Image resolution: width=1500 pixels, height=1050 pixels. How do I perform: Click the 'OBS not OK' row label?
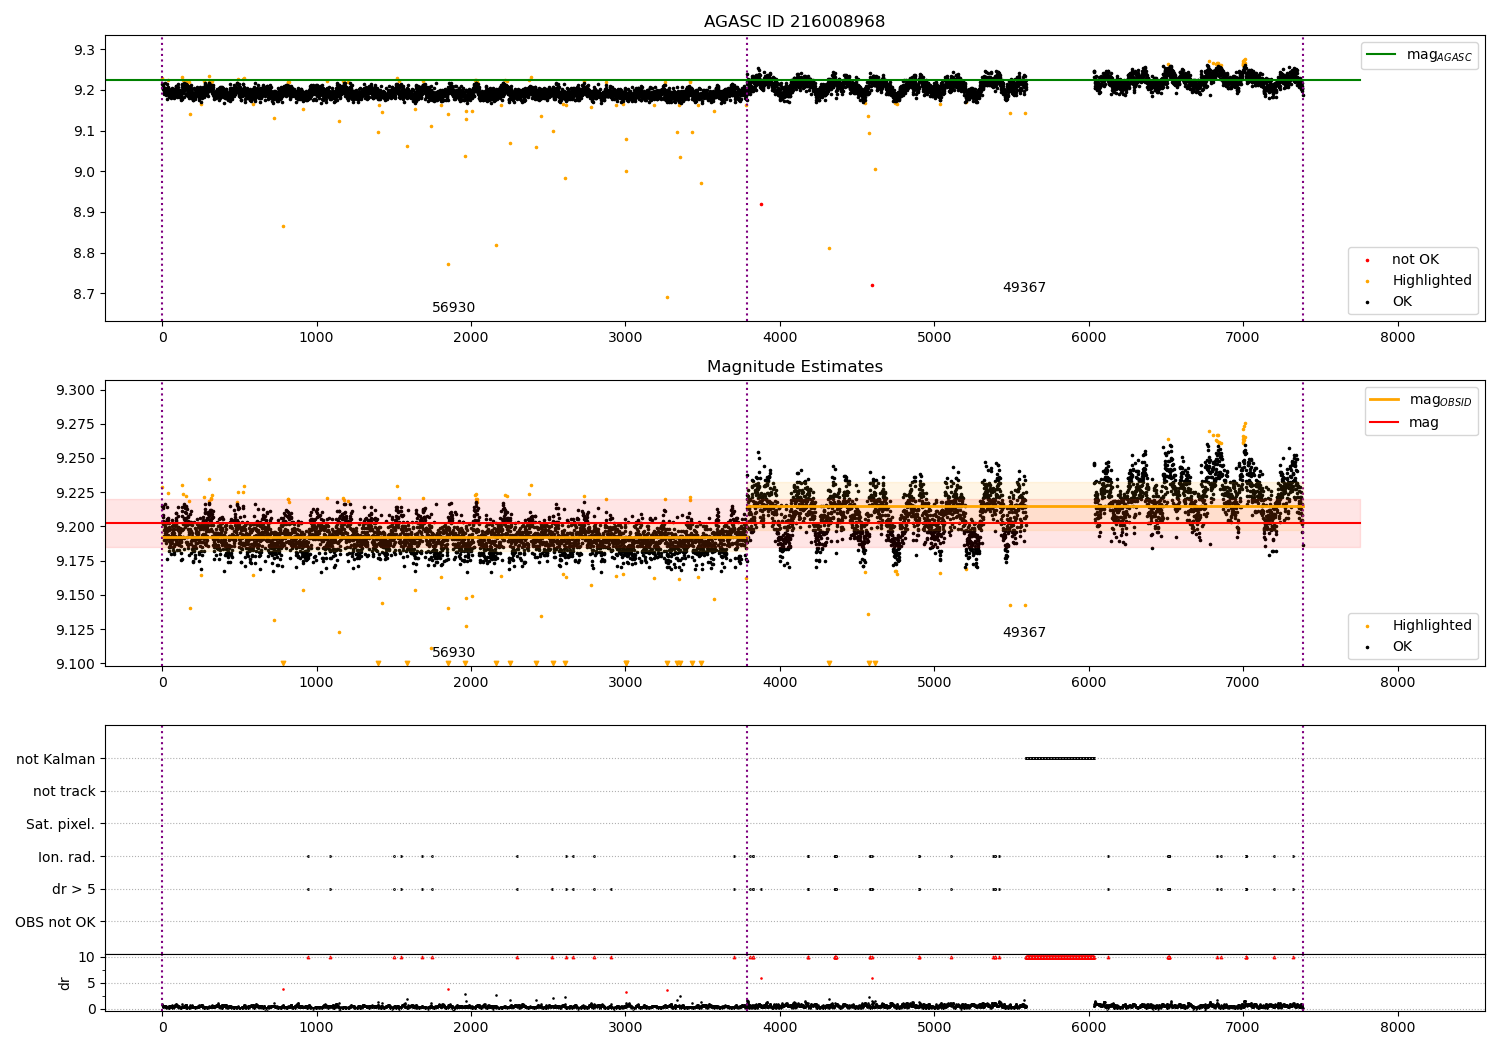tap(55, 923)
